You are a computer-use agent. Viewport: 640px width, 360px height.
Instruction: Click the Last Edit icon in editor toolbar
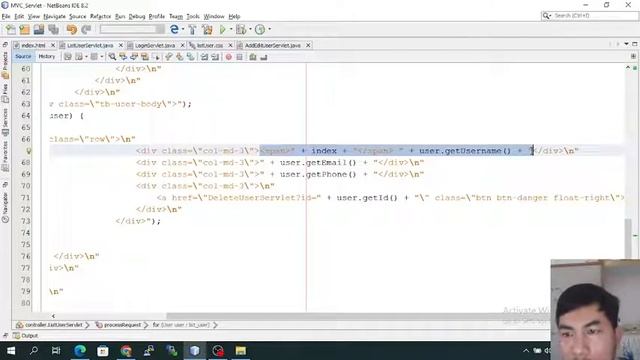(x=68, y=57)
